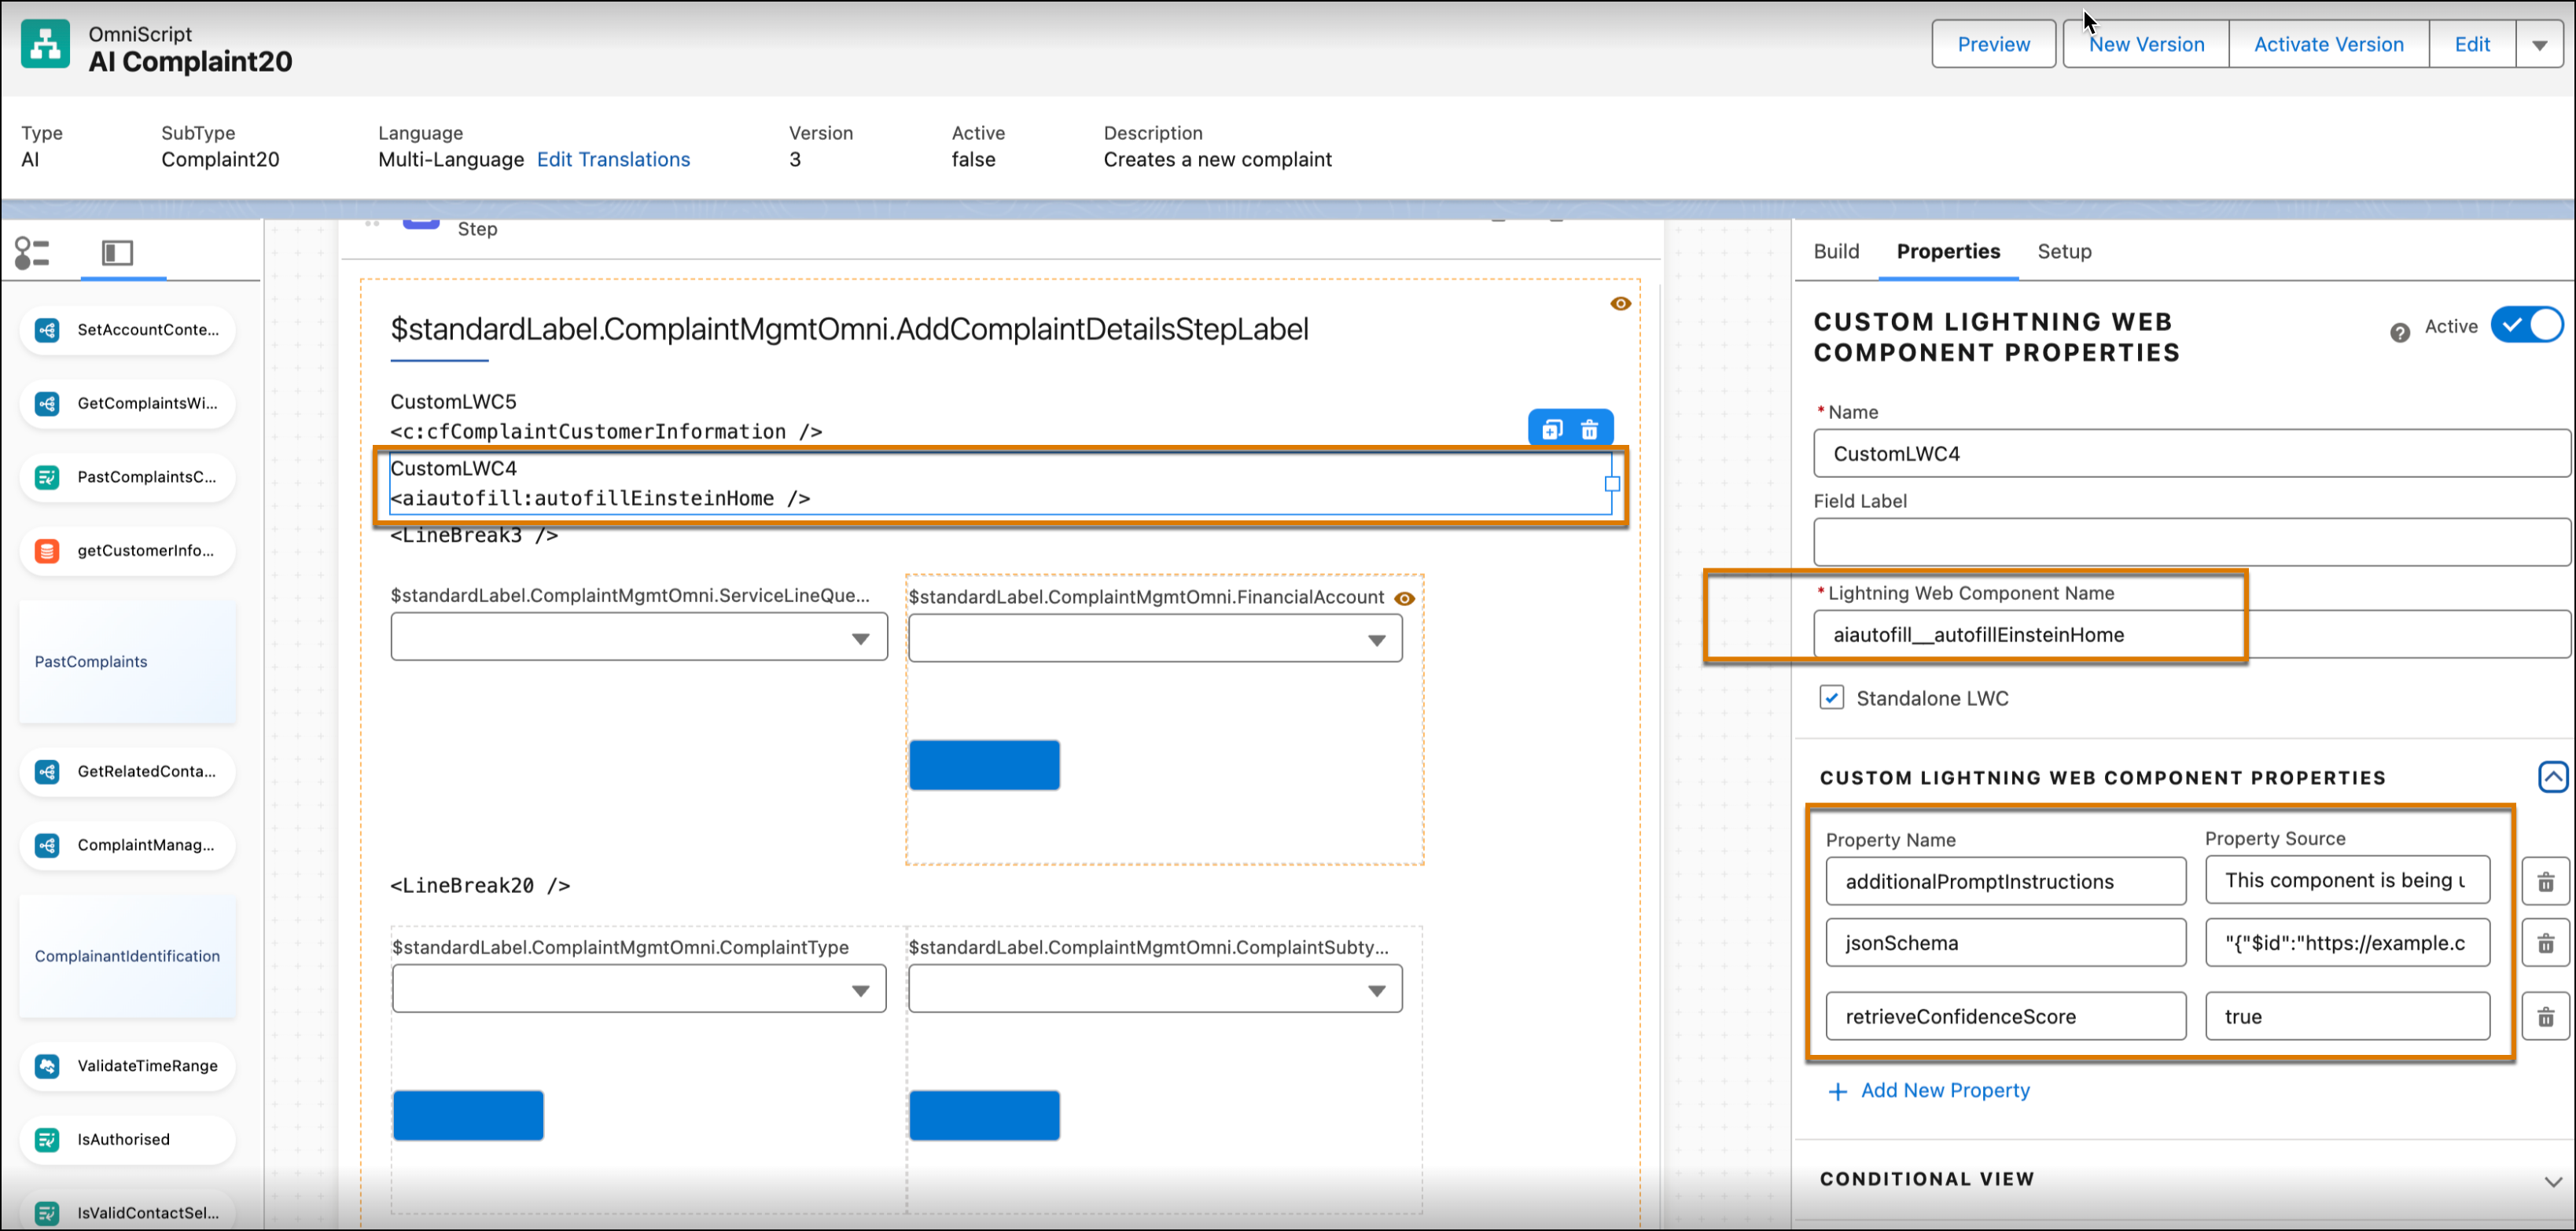
Task: Select the IsAuthorised element
Action: [x=128, y=1140]
